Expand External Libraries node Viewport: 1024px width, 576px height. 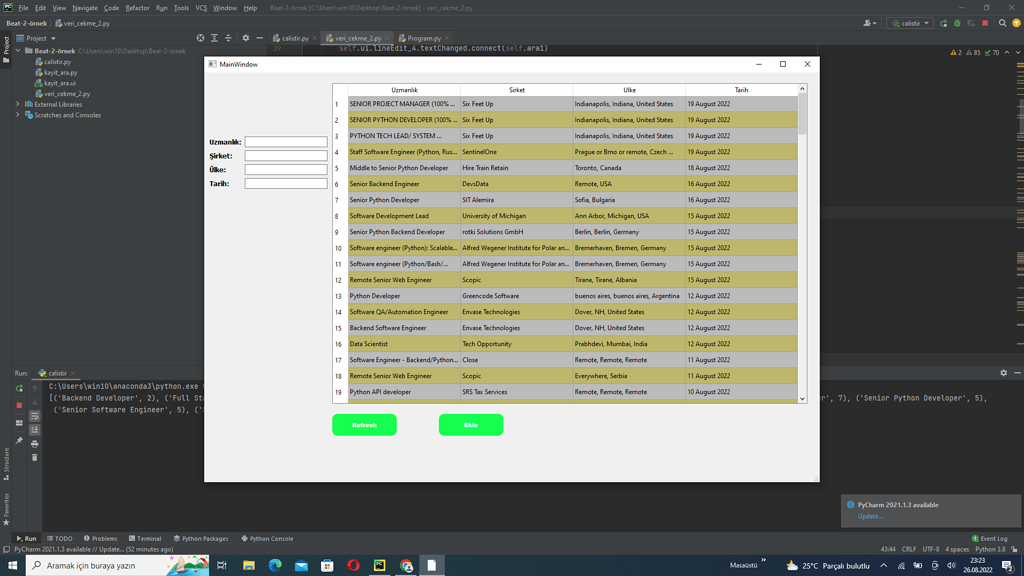[18, 104]
